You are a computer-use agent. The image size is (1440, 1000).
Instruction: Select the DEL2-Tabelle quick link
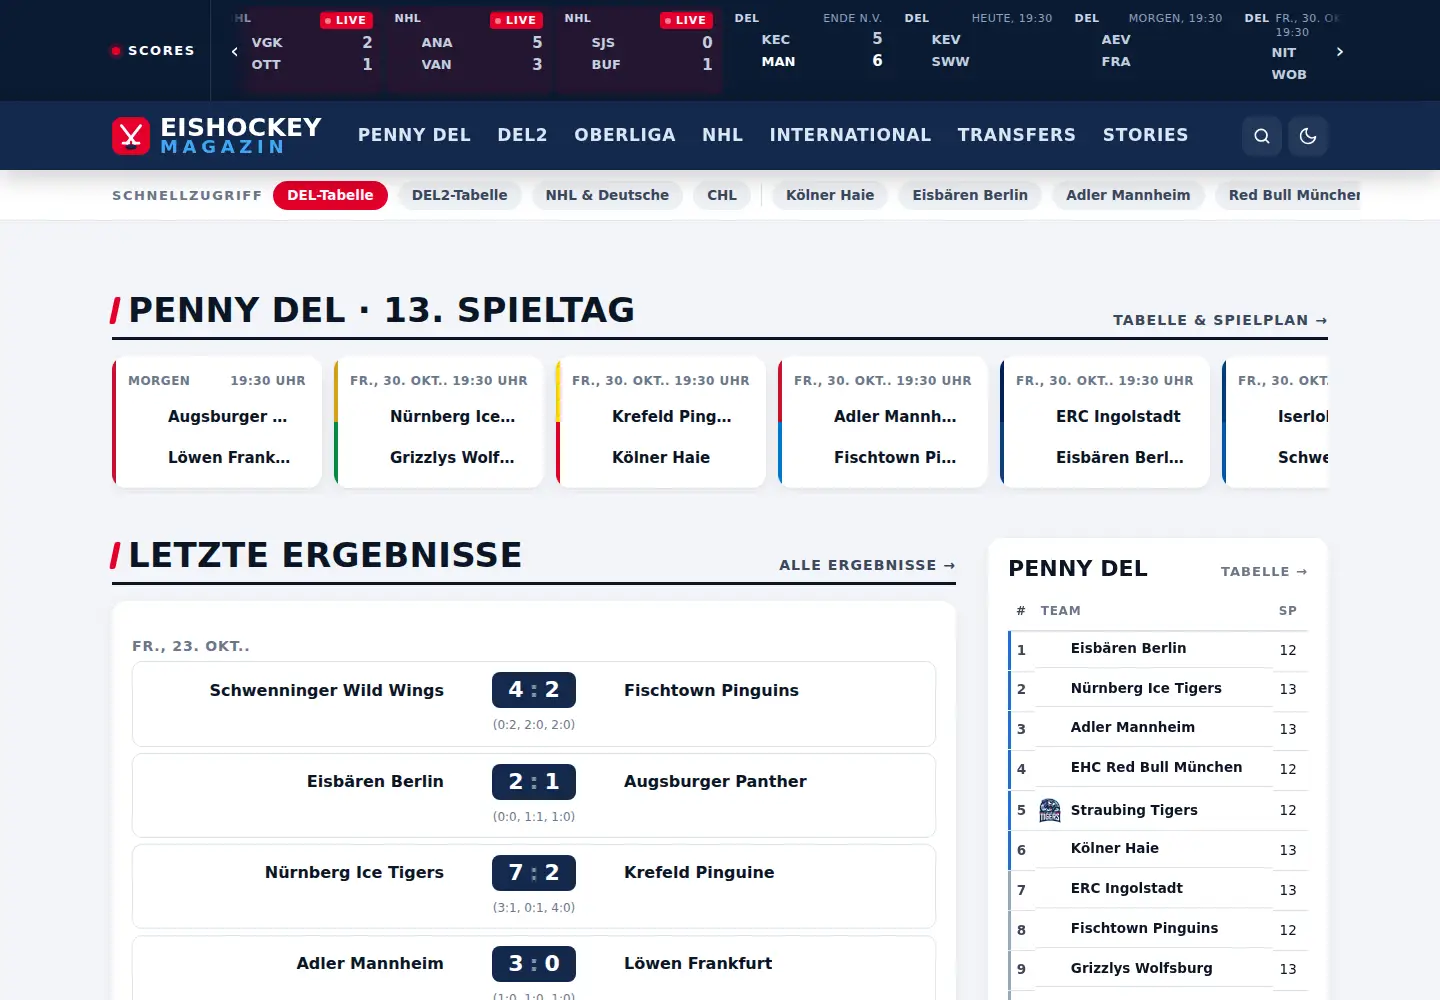460,195
